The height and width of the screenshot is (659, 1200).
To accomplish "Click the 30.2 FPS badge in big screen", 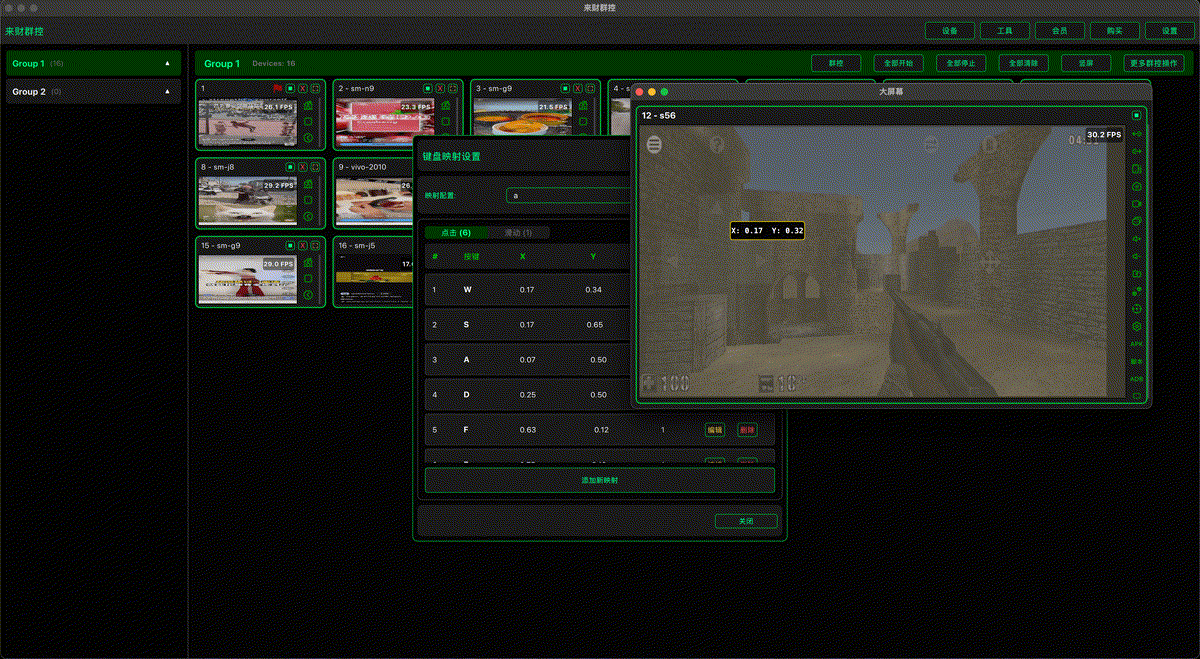I will tap(1104, 134).
